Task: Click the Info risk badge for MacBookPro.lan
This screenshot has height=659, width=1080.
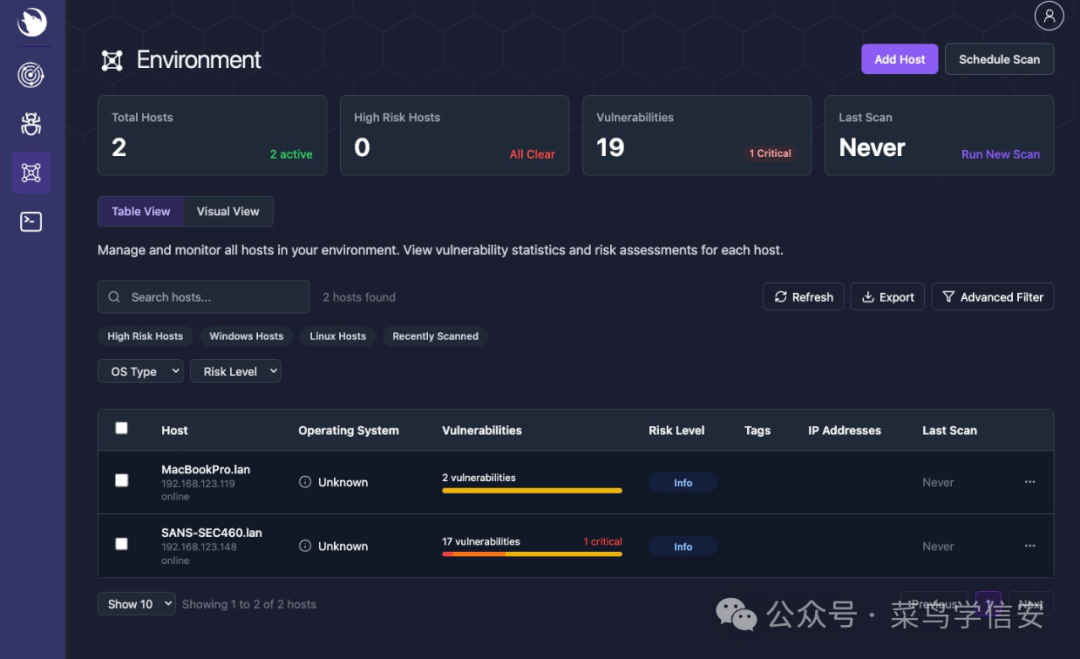Action: [x=683, y=483]
